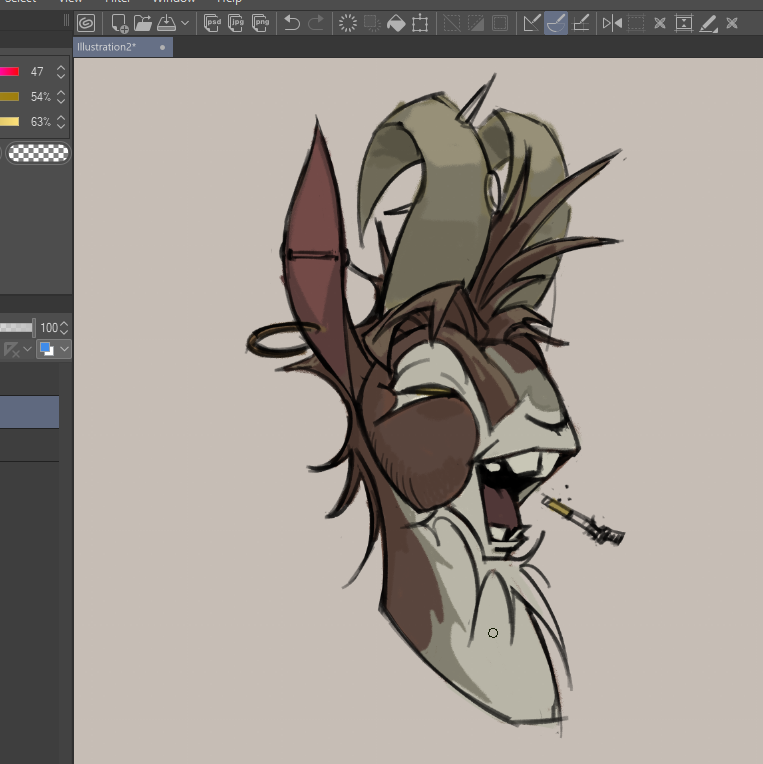This screenshot has height=764, width=763.
Task: Adjust the 54% saturation color slider
Action: [9, 96]
